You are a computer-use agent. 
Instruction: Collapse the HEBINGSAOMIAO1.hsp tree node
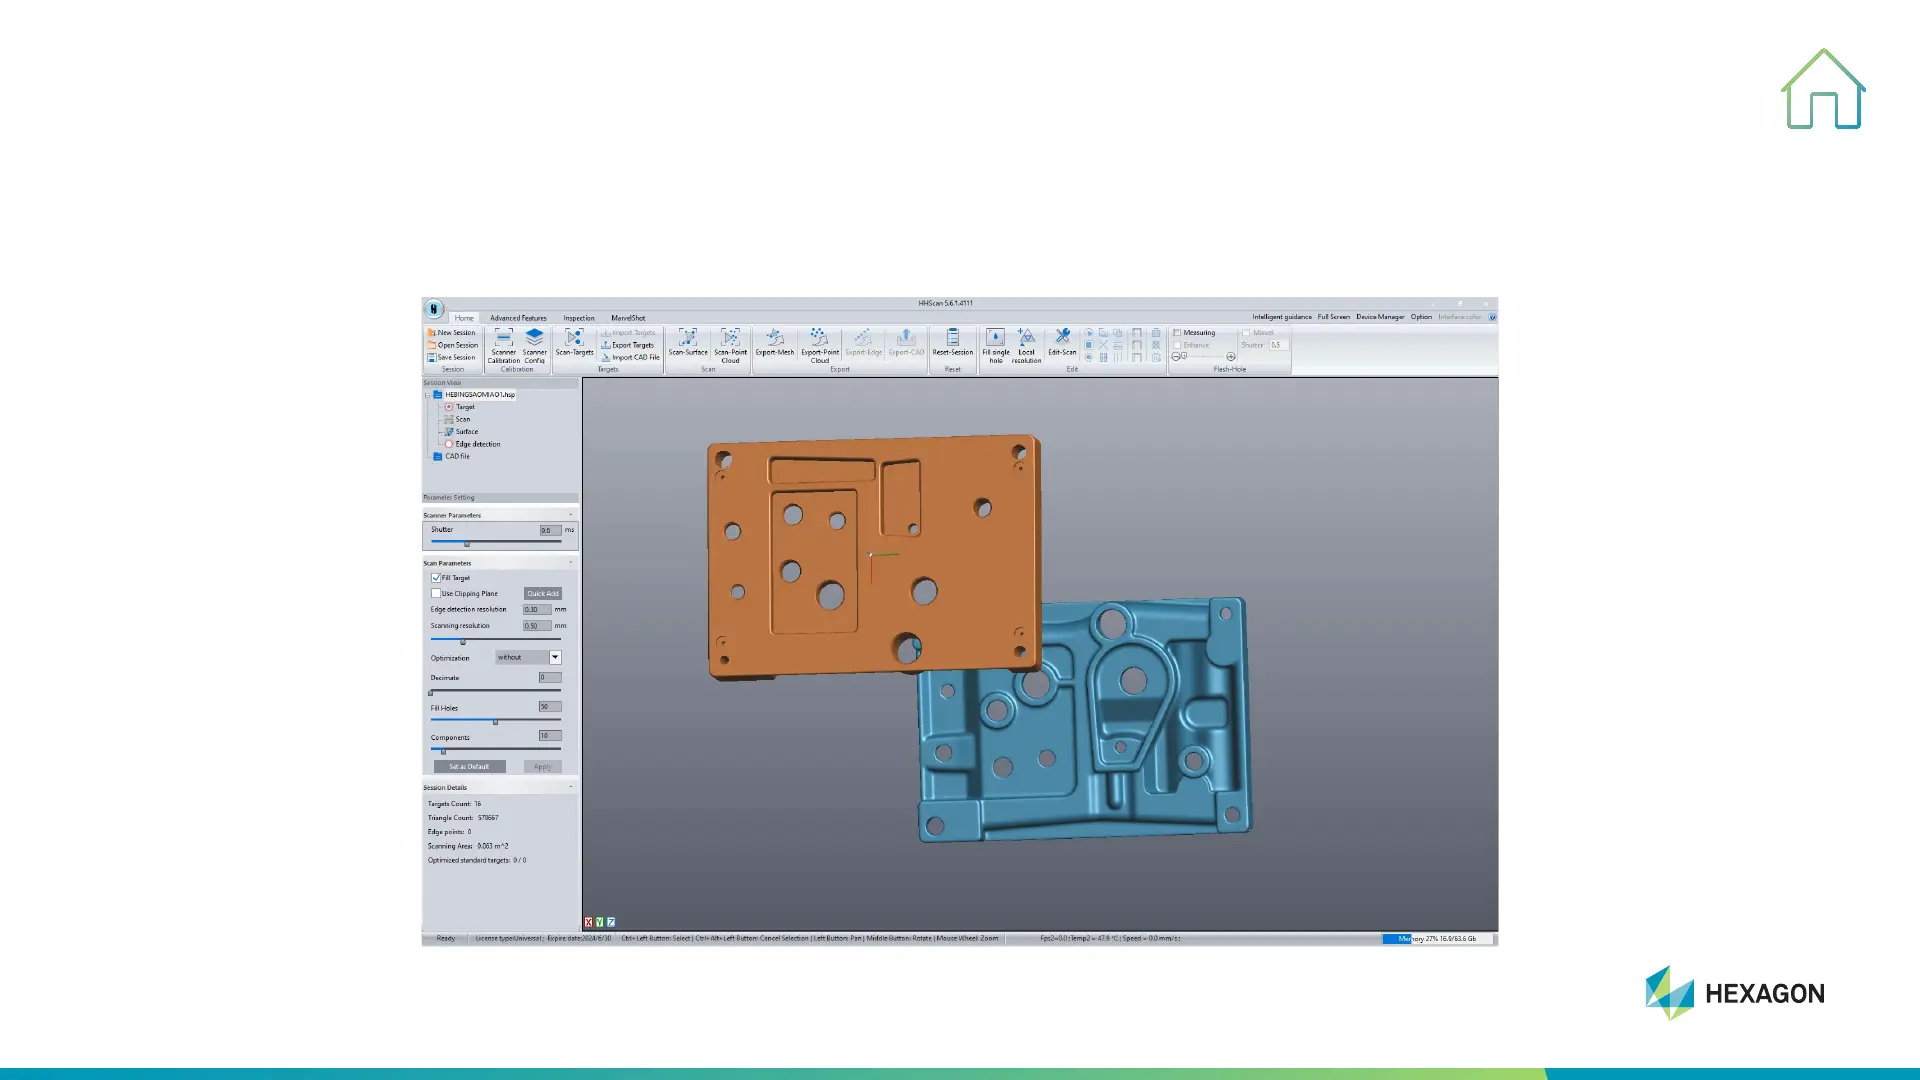(428, 395)
